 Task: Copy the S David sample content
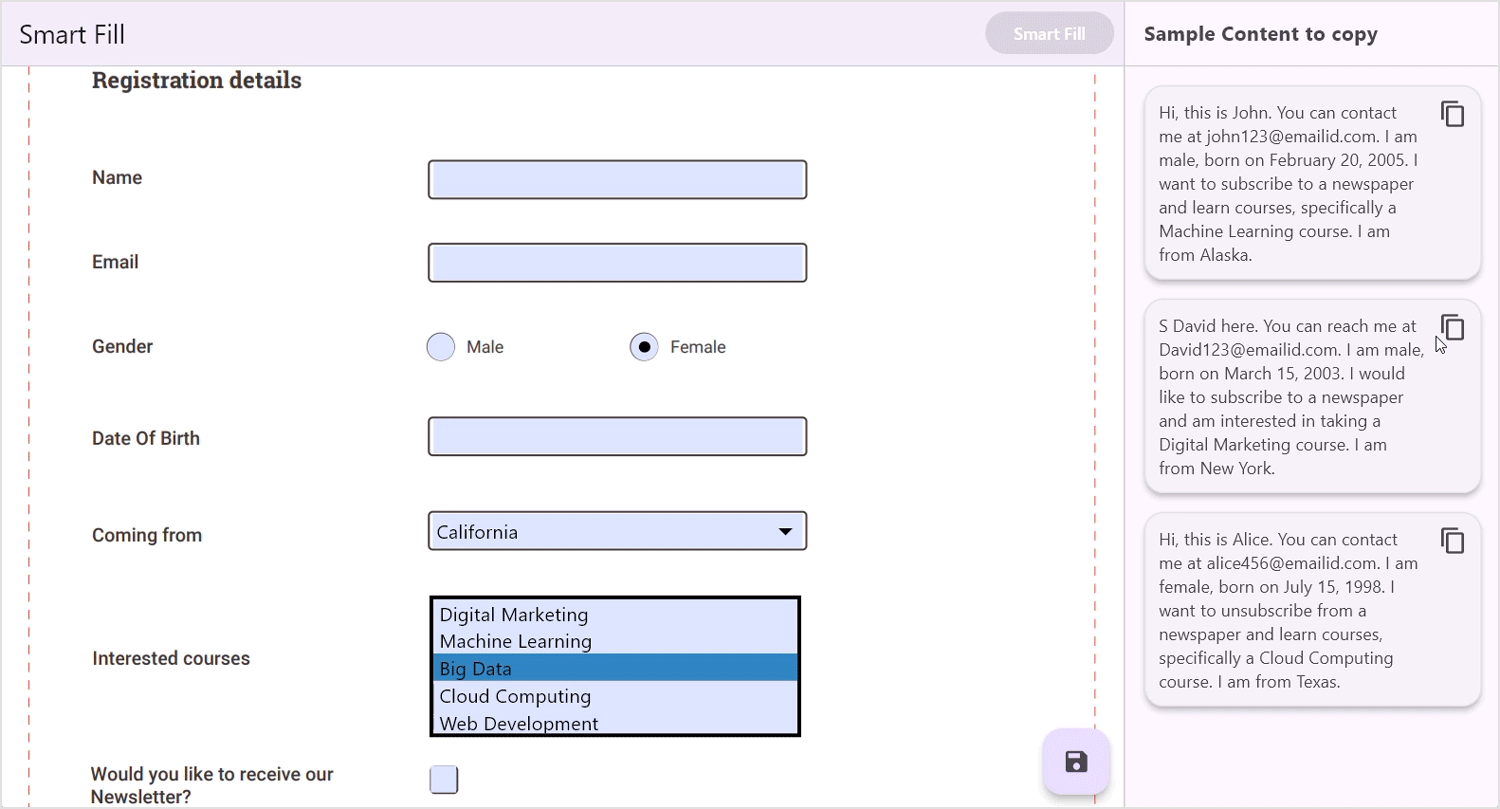(1452, 327)
